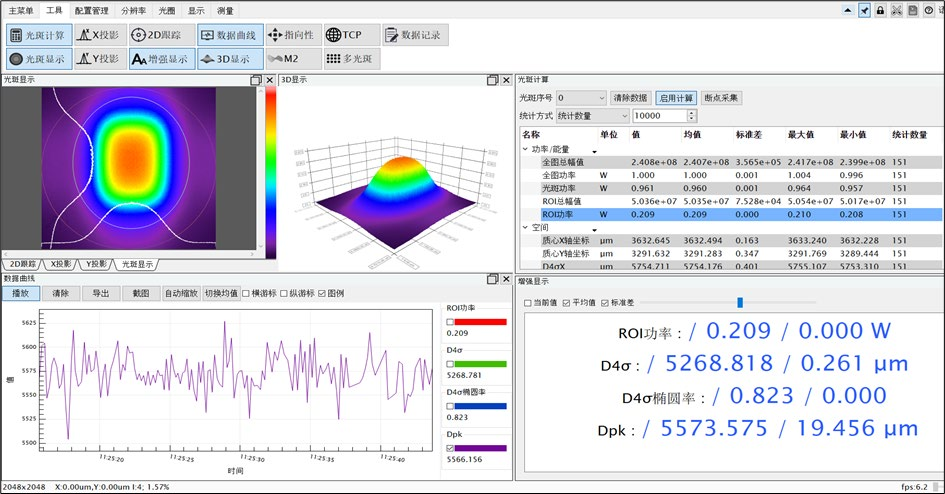Screen dimensions: 945x494
Task: Open the 光斑序号 spot number dropdown
Action: coord(581,98)
